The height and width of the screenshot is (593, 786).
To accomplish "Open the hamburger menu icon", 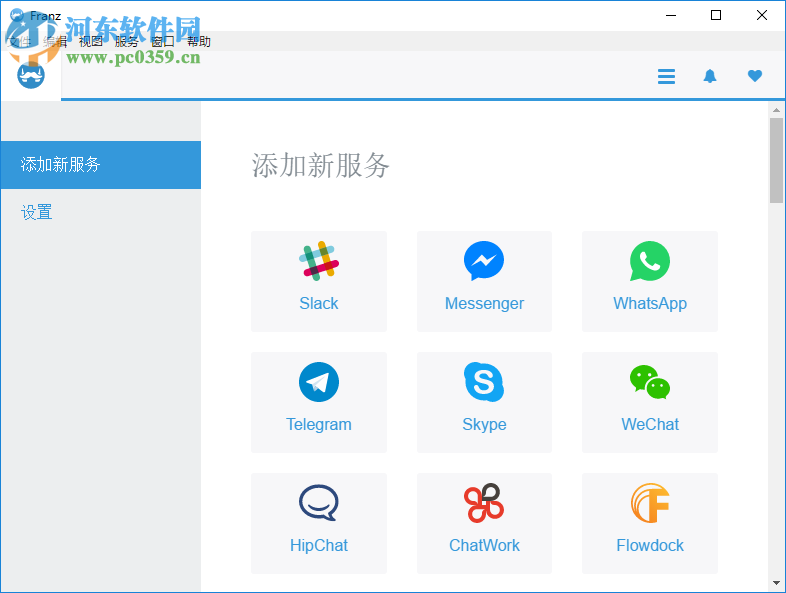I will [666, 76].
